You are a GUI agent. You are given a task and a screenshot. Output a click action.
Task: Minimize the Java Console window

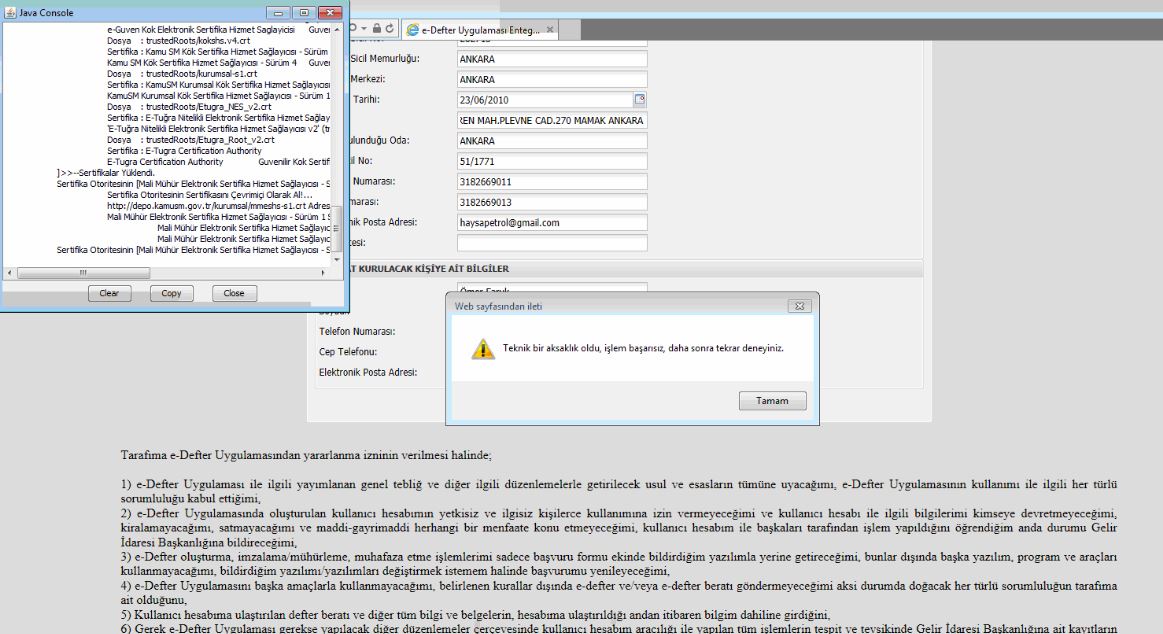coord(277,12)
